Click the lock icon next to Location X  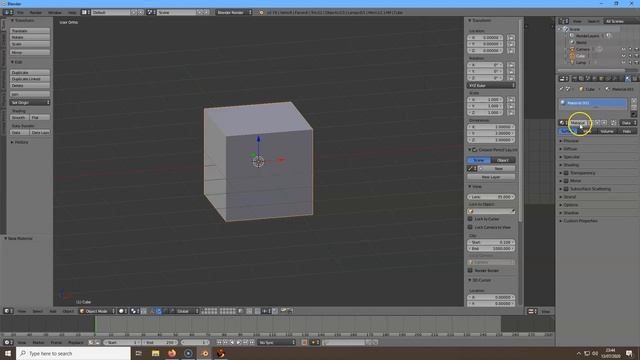pyautogui.click(x=511, y=38)
